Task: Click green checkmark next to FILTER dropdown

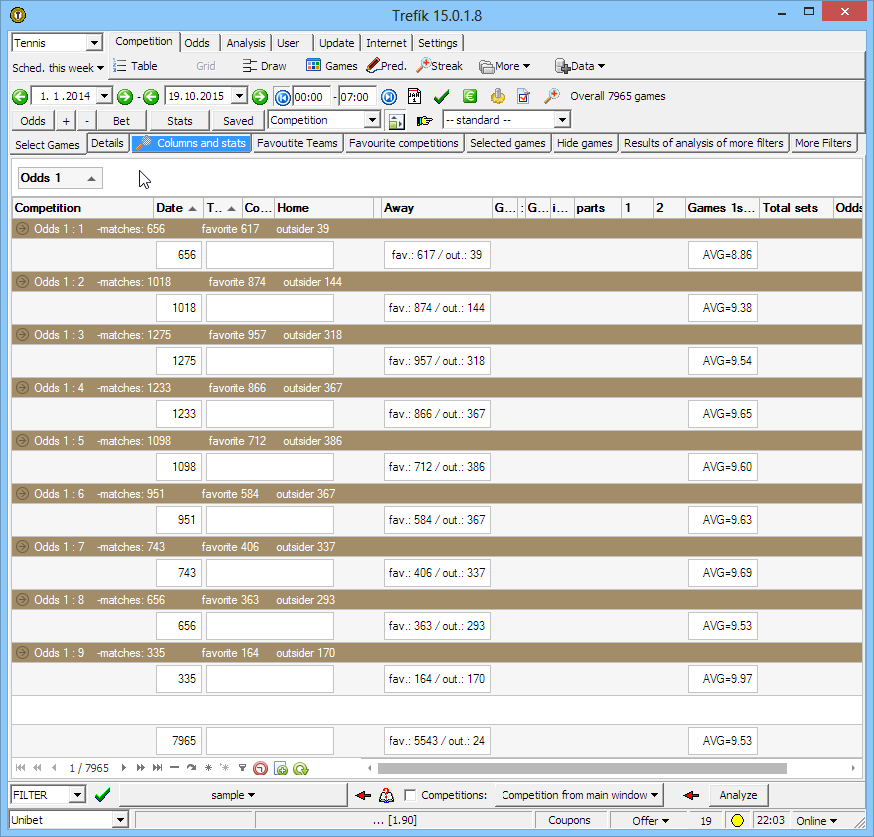Action: point(102,795)
